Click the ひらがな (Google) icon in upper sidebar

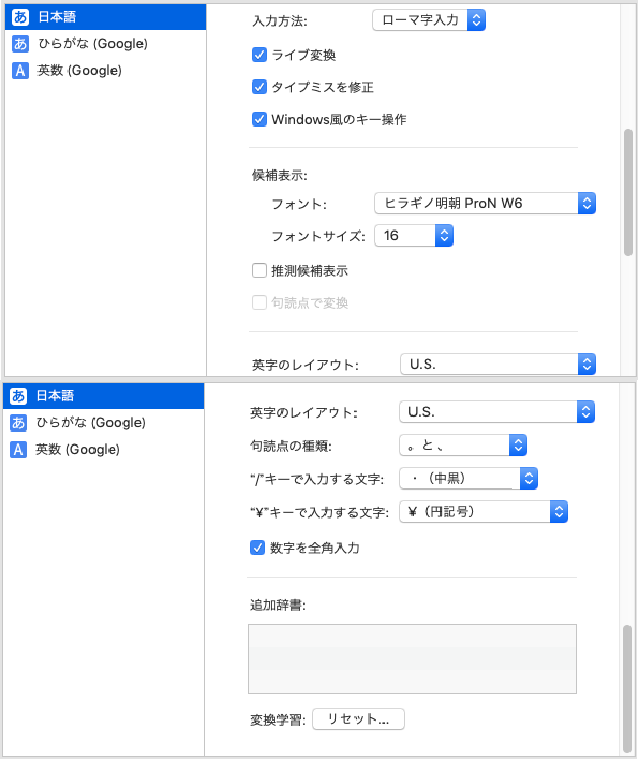(20, 44)
